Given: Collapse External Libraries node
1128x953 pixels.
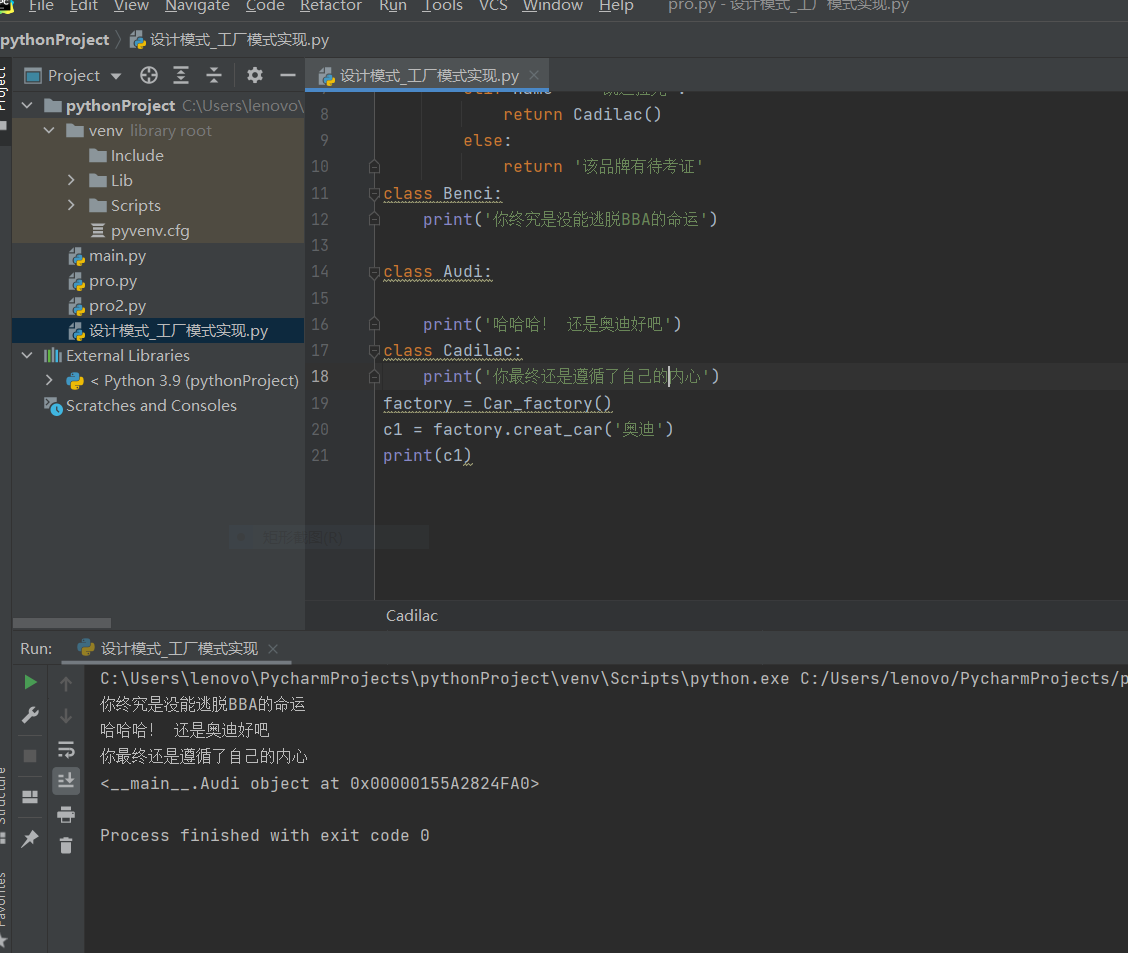Looking at the screenshot, I should tap(27, 355).
